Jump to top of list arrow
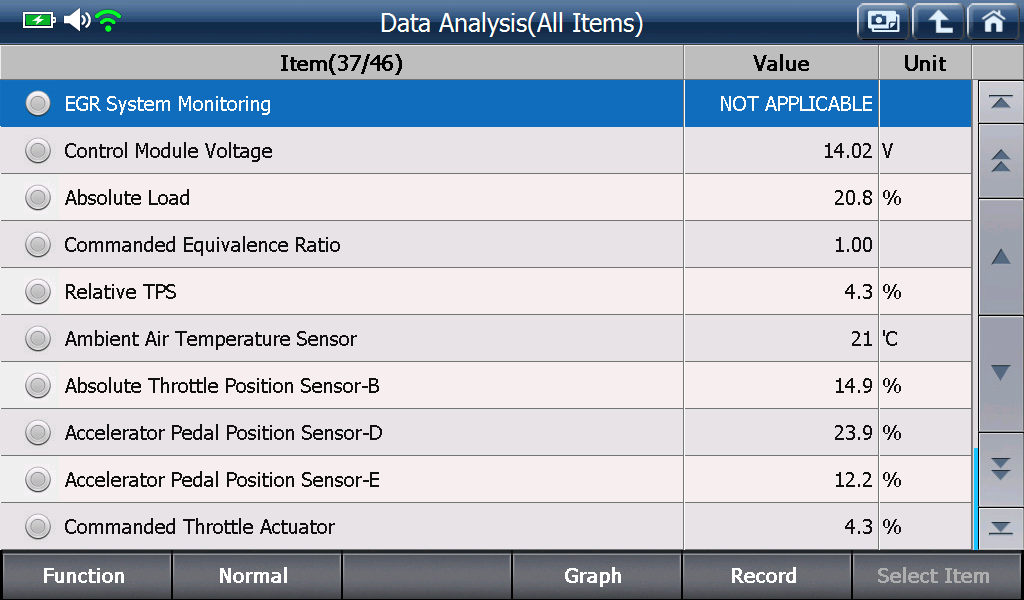 pyautogui.click(x=1000, y=102)
